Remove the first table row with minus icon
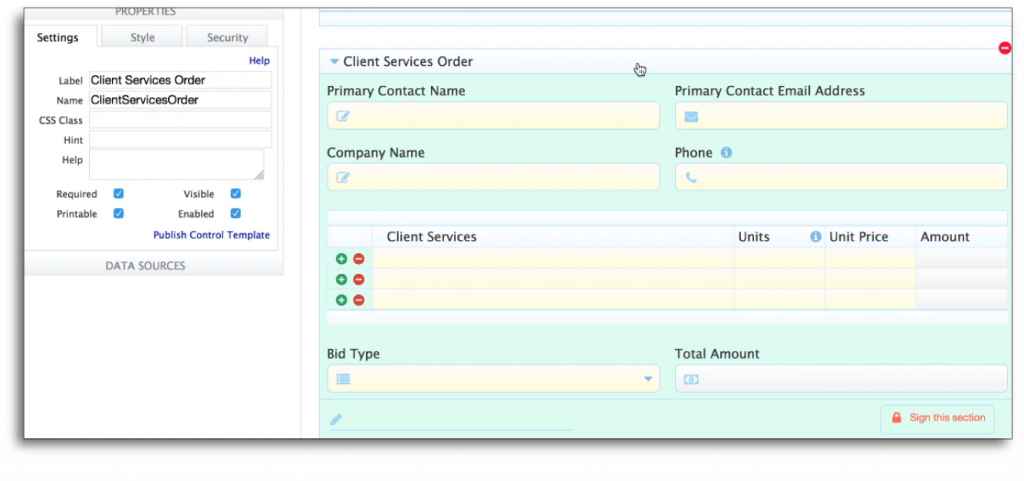 point(359,259)
